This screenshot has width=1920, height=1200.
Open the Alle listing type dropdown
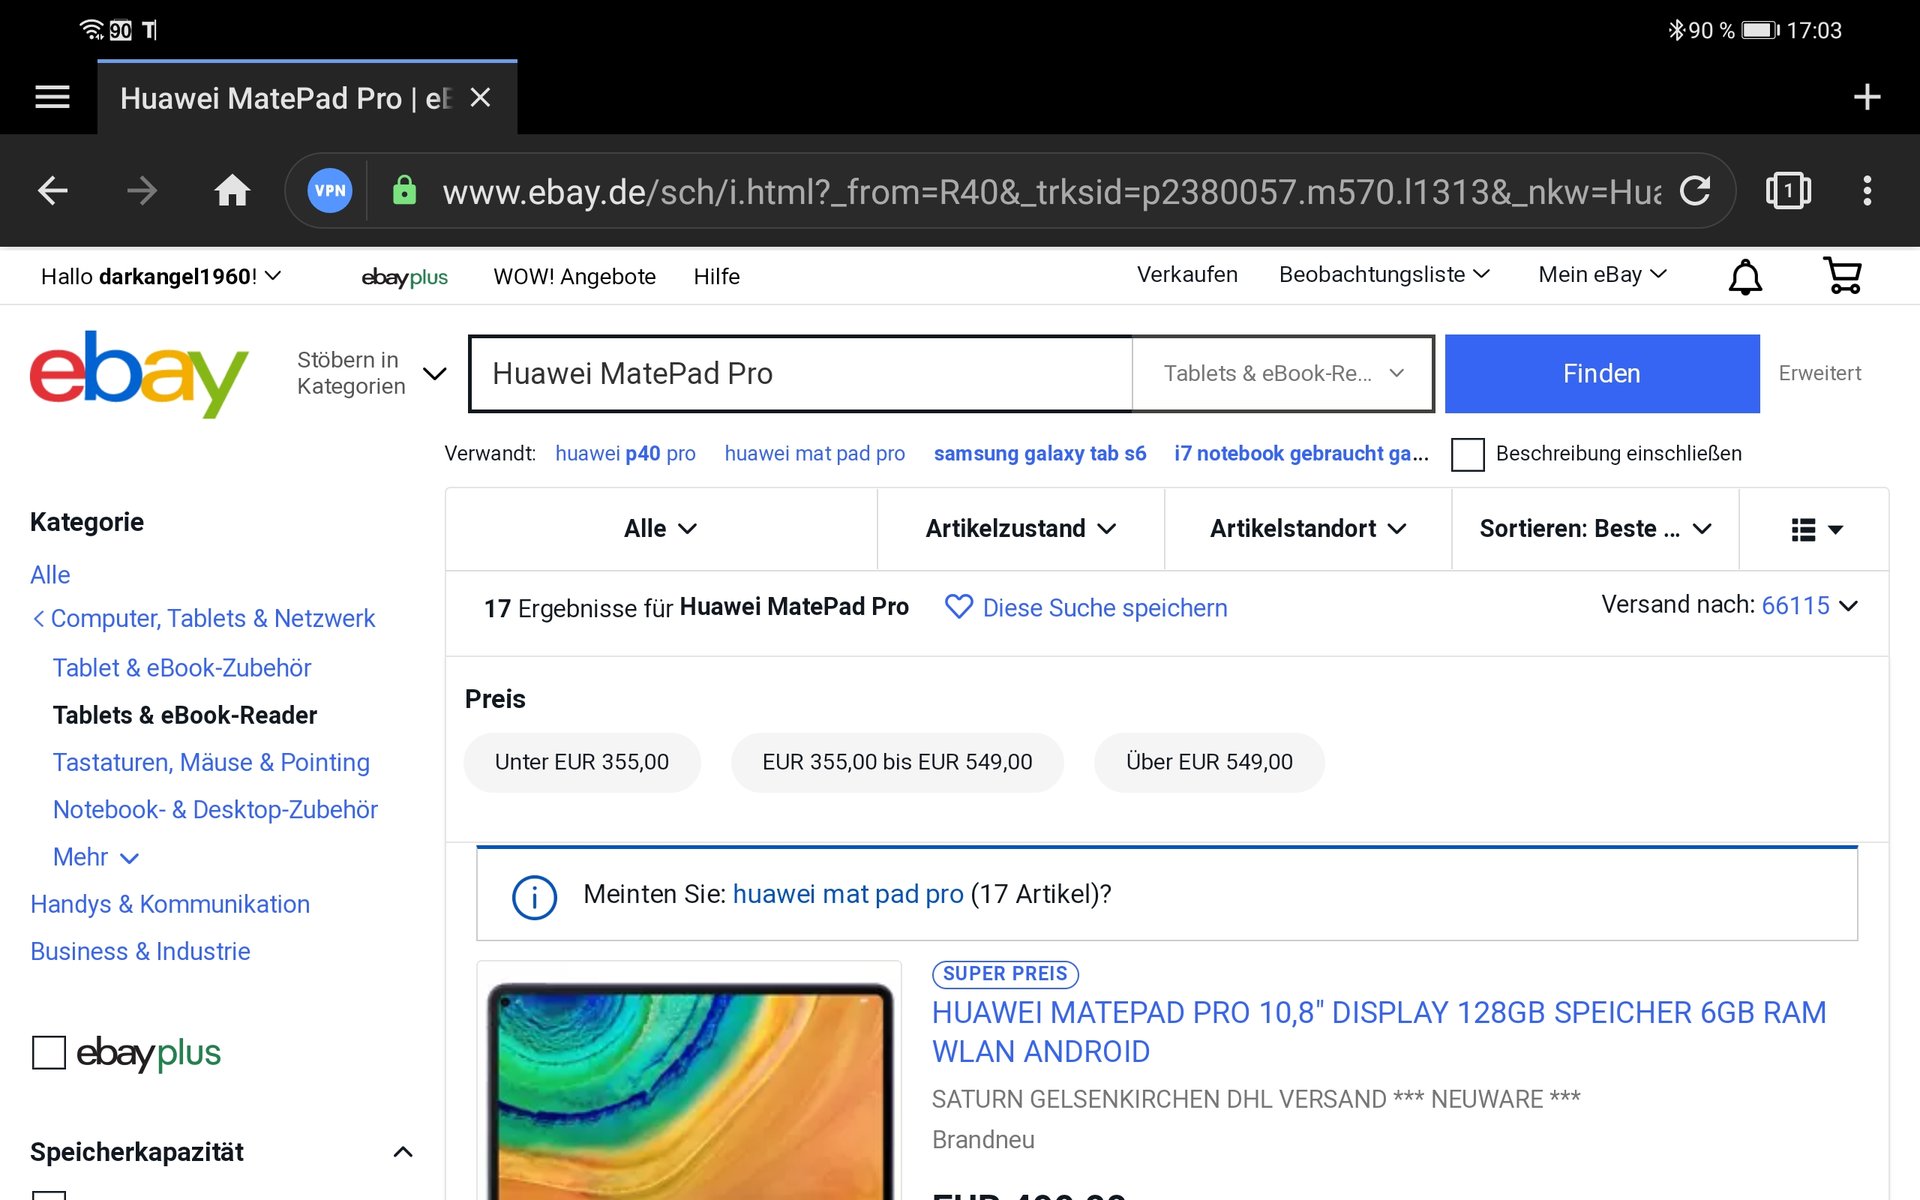pos(661,528)
